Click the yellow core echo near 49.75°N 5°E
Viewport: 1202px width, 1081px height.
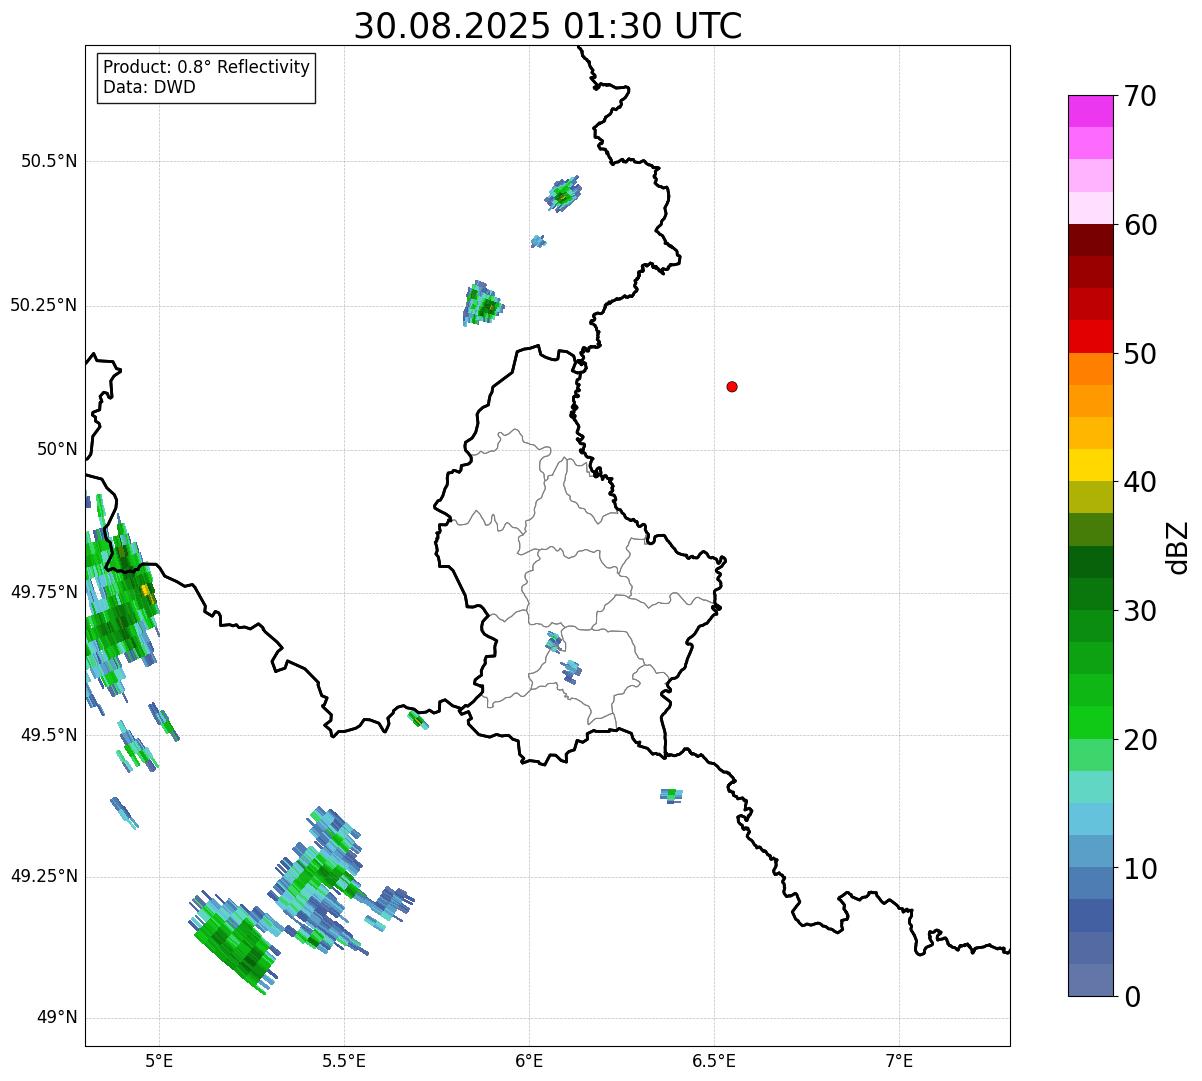point(147,590)
